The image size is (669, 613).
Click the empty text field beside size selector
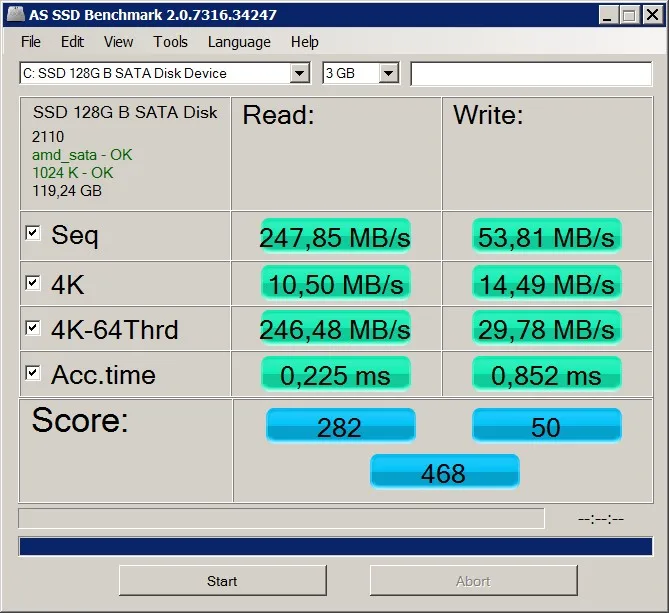[531, 74]
